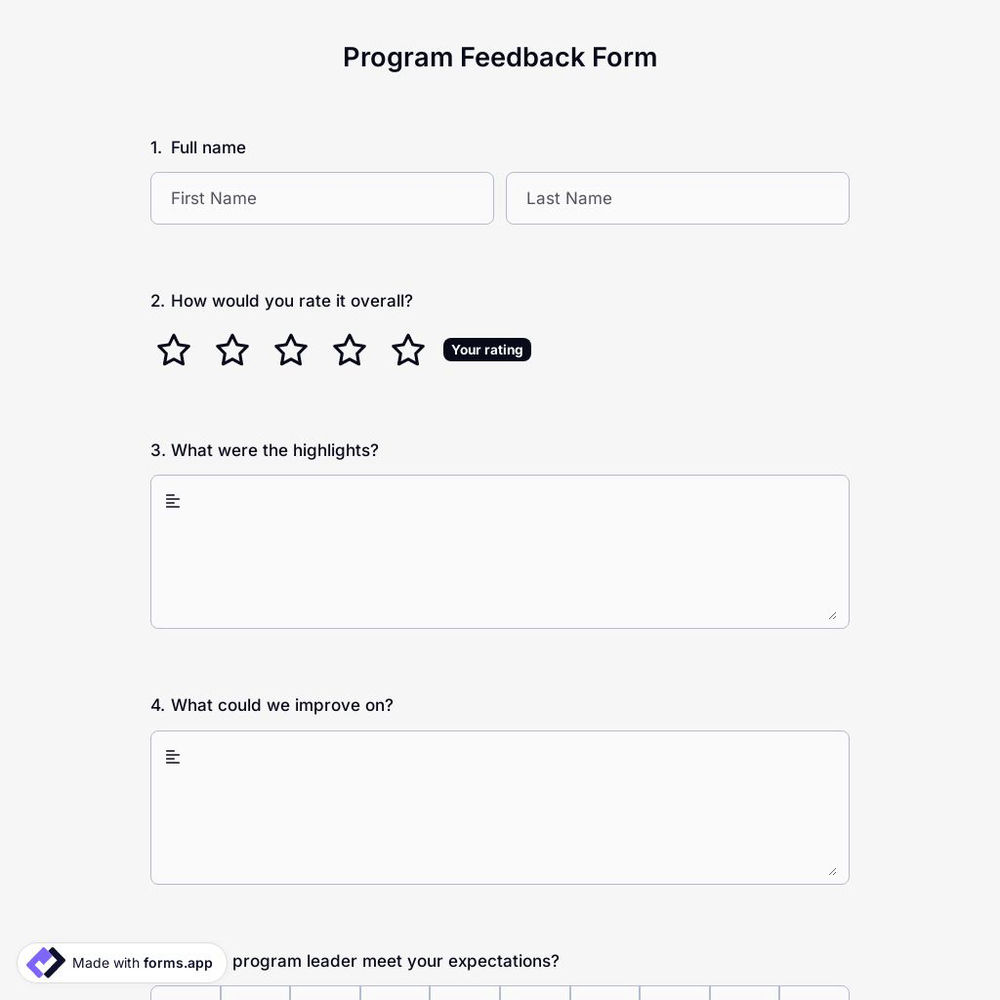Click inside the Last Name field

(x=677, y=198)
